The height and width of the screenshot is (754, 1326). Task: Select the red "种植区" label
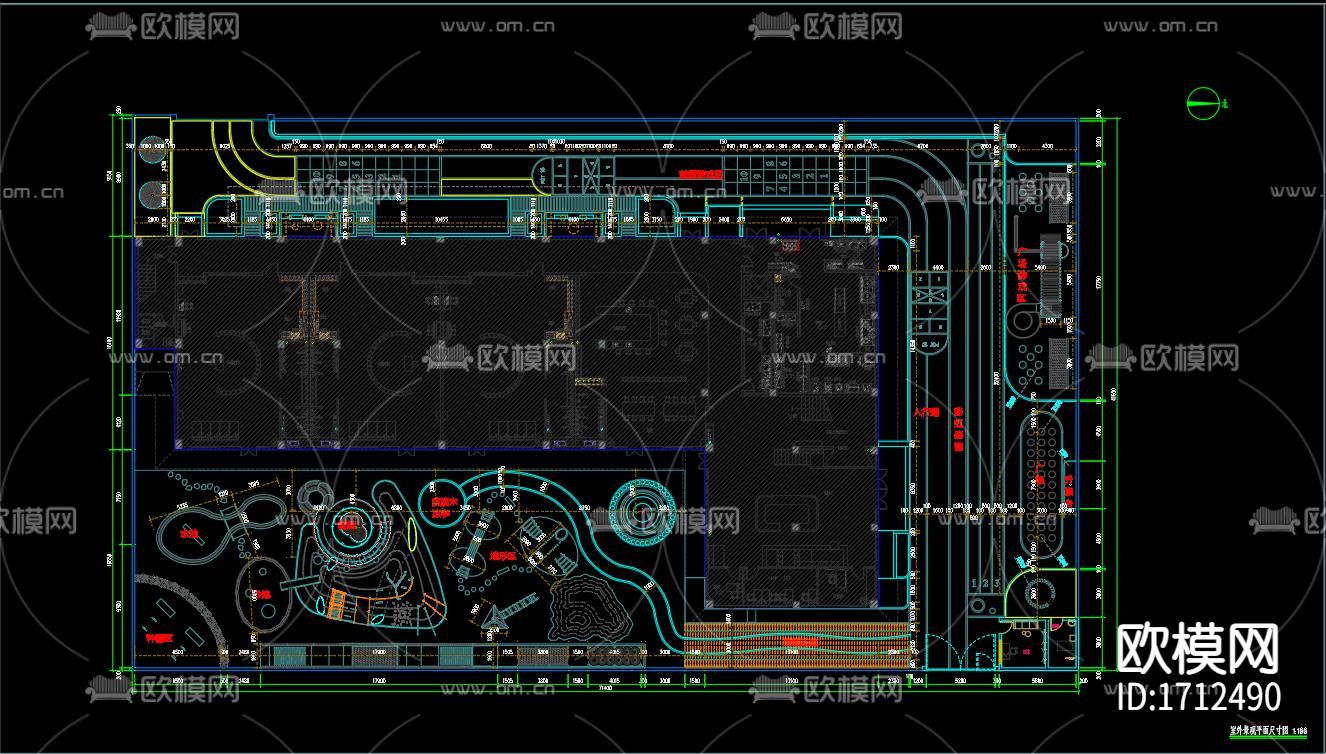coord(158,636)
